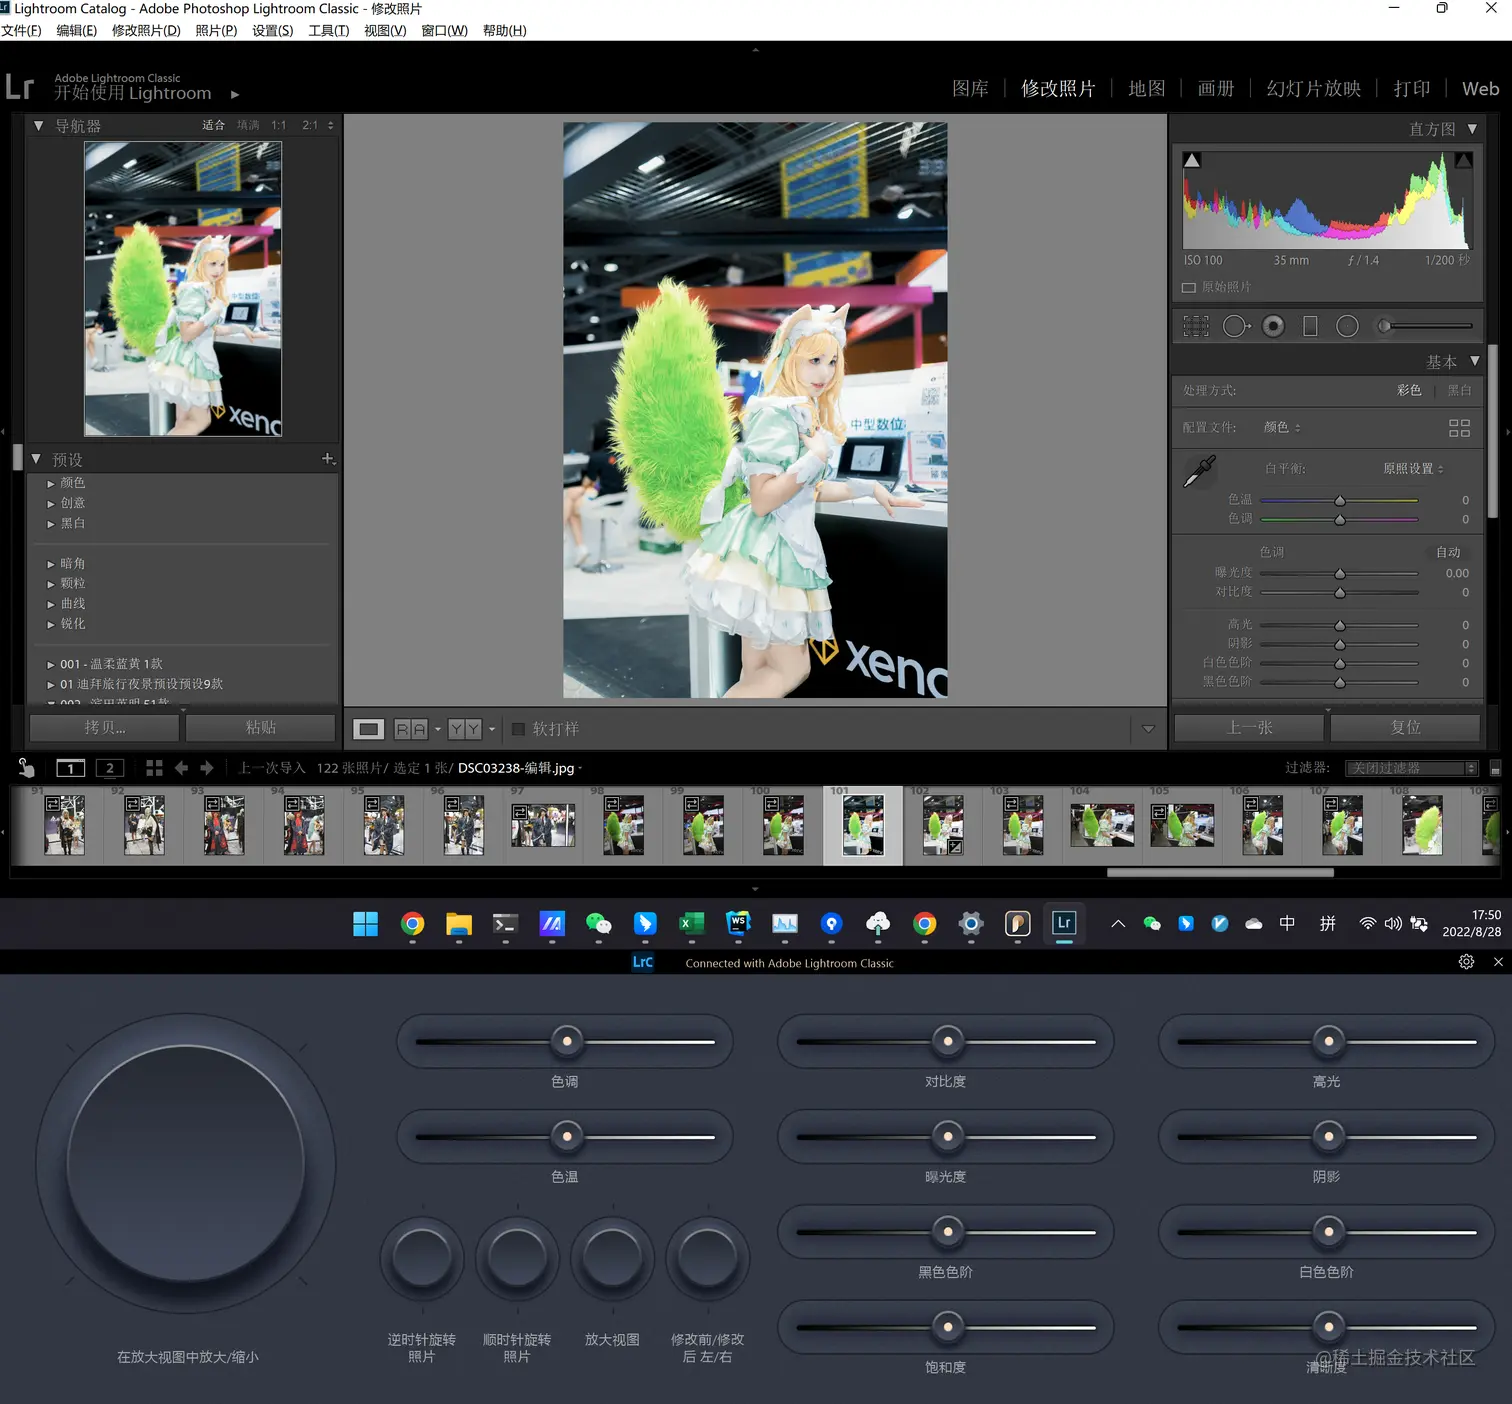Switch to the 幻灯片放映 module

1313,88
